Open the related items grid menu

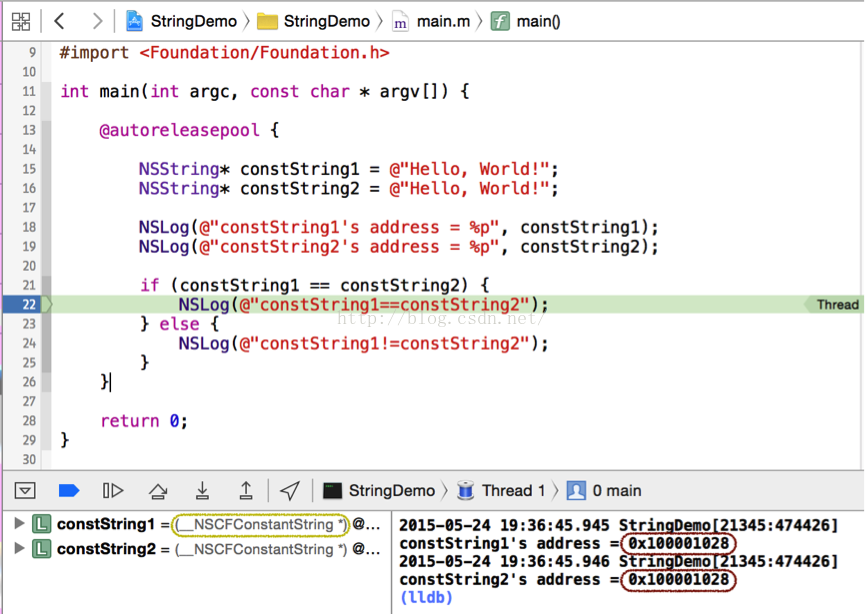click(x=21, y=22)
